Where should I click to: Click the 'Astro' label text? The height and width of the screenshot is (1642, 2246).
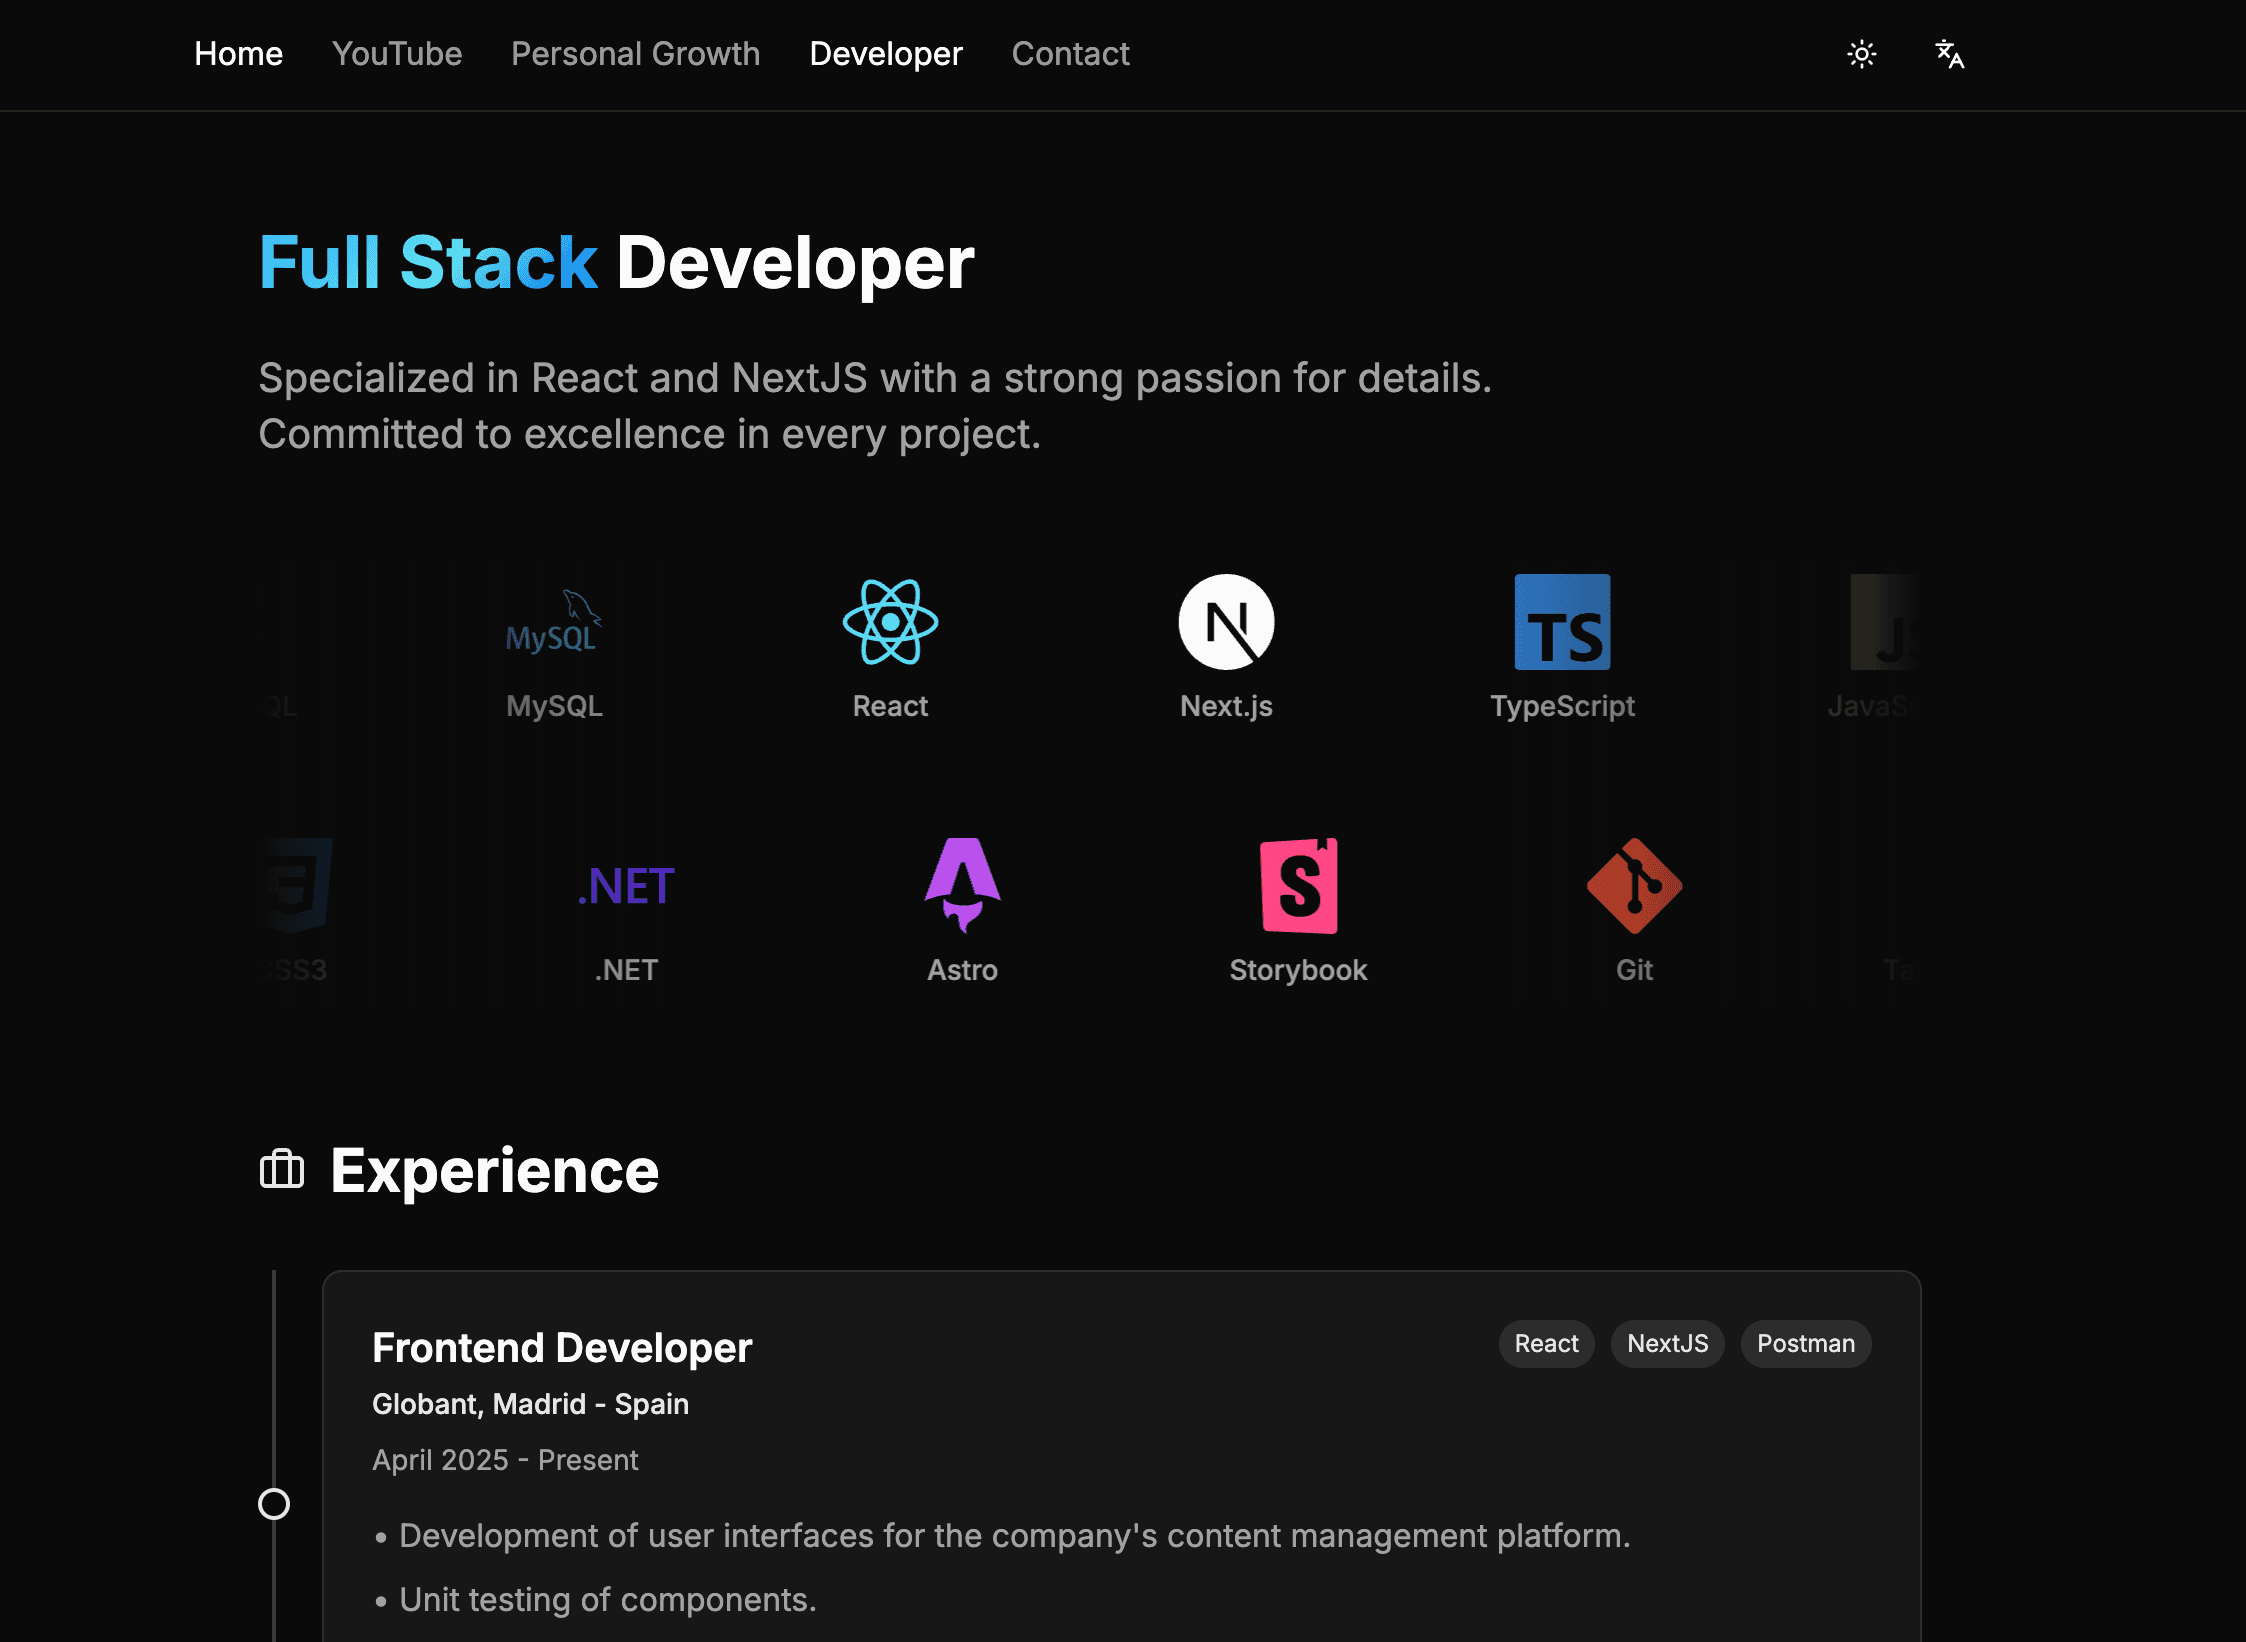pos(962,970)
